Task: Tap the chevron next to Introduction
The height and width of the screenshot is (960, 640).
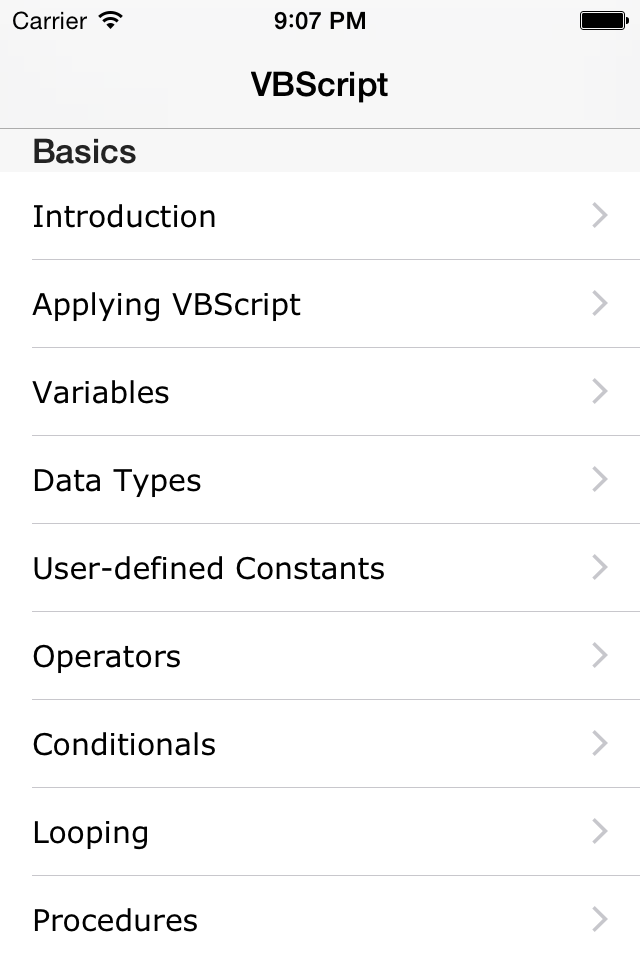Action: (x=599, y=216)
